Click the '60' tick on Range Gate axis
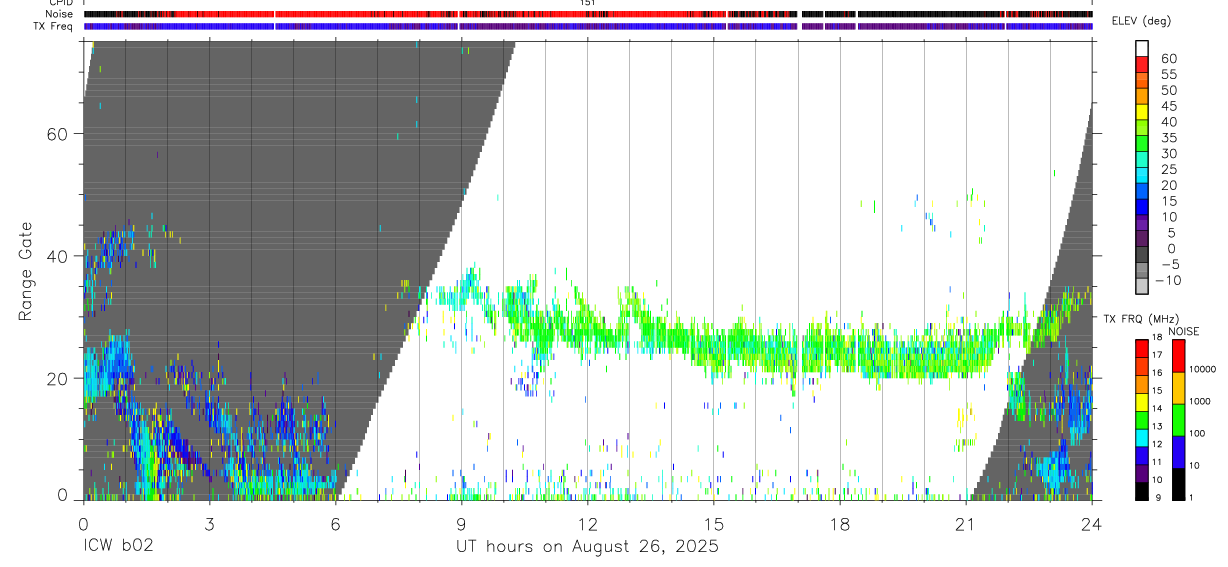 click(58, 134)
